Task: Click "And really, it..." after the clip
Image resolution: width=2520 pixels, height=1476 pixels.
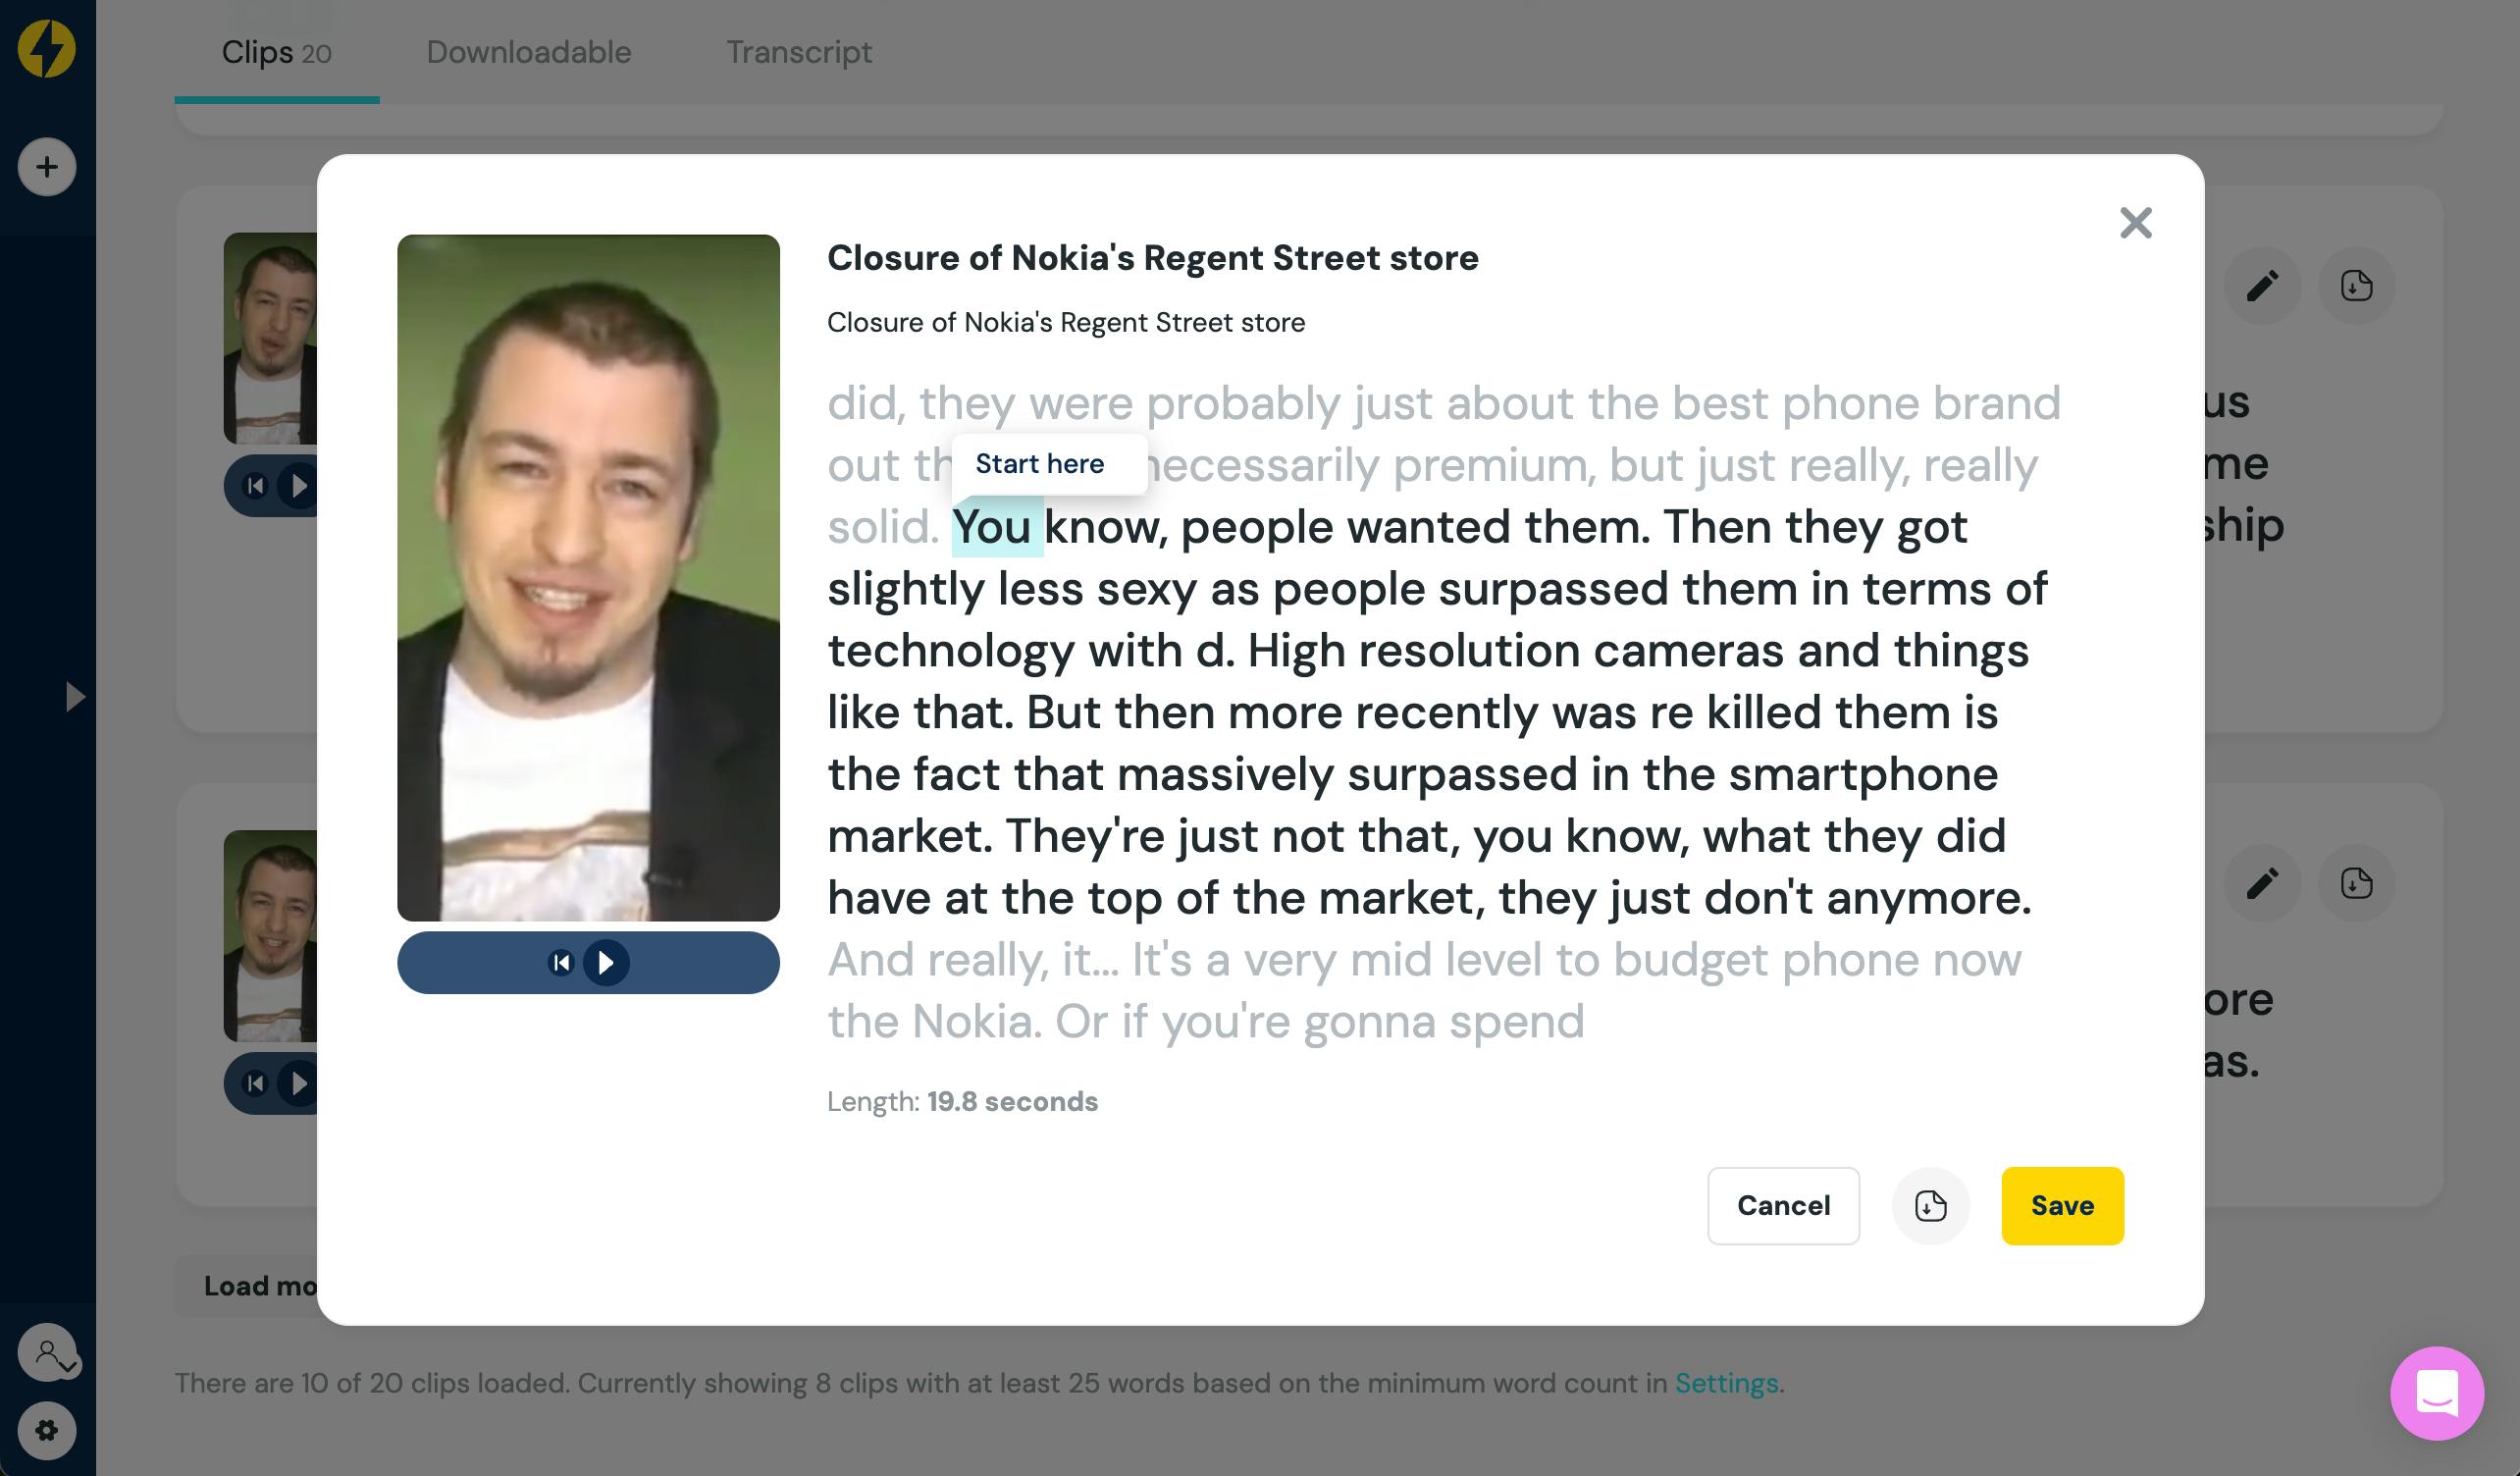Action: tap(973, 960)
